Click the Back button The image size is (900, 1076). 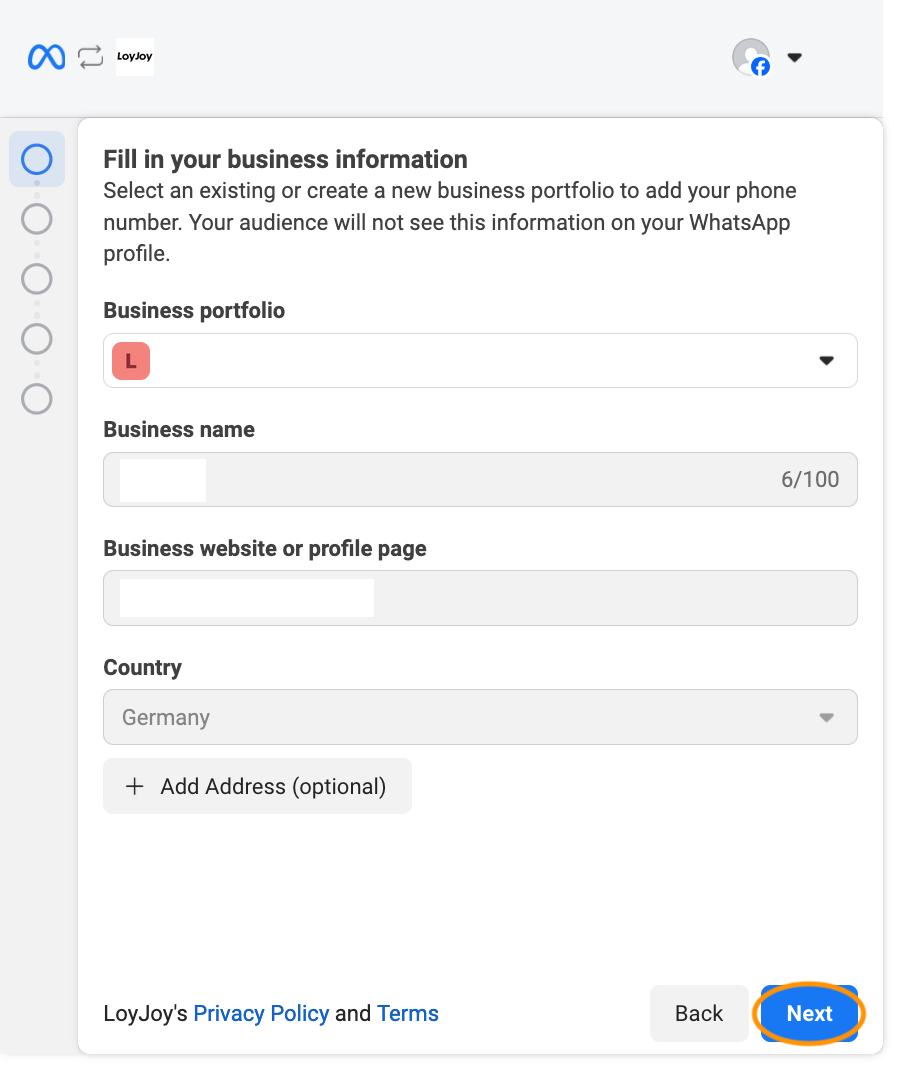pos(699,1013)
